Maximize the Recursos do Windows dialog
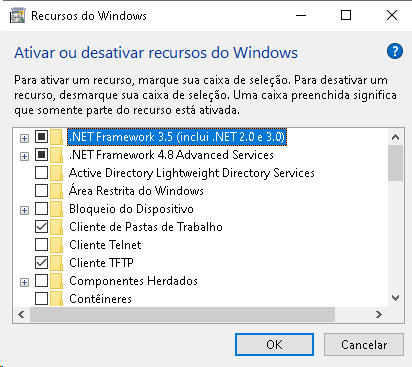412x367 pixels. click(x=346, y=15)
